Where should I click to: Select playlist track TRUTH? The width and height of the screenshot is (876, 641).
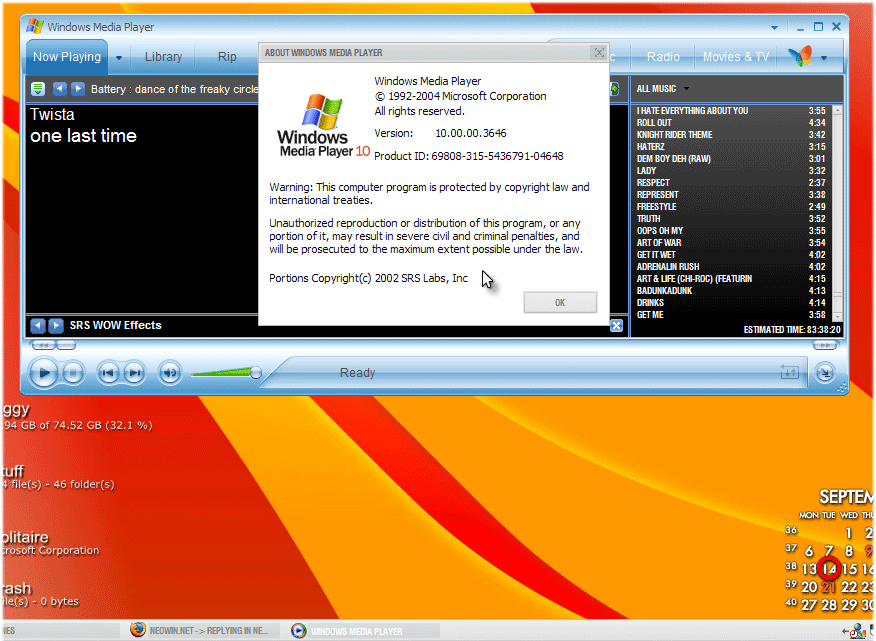pos(731,219)
